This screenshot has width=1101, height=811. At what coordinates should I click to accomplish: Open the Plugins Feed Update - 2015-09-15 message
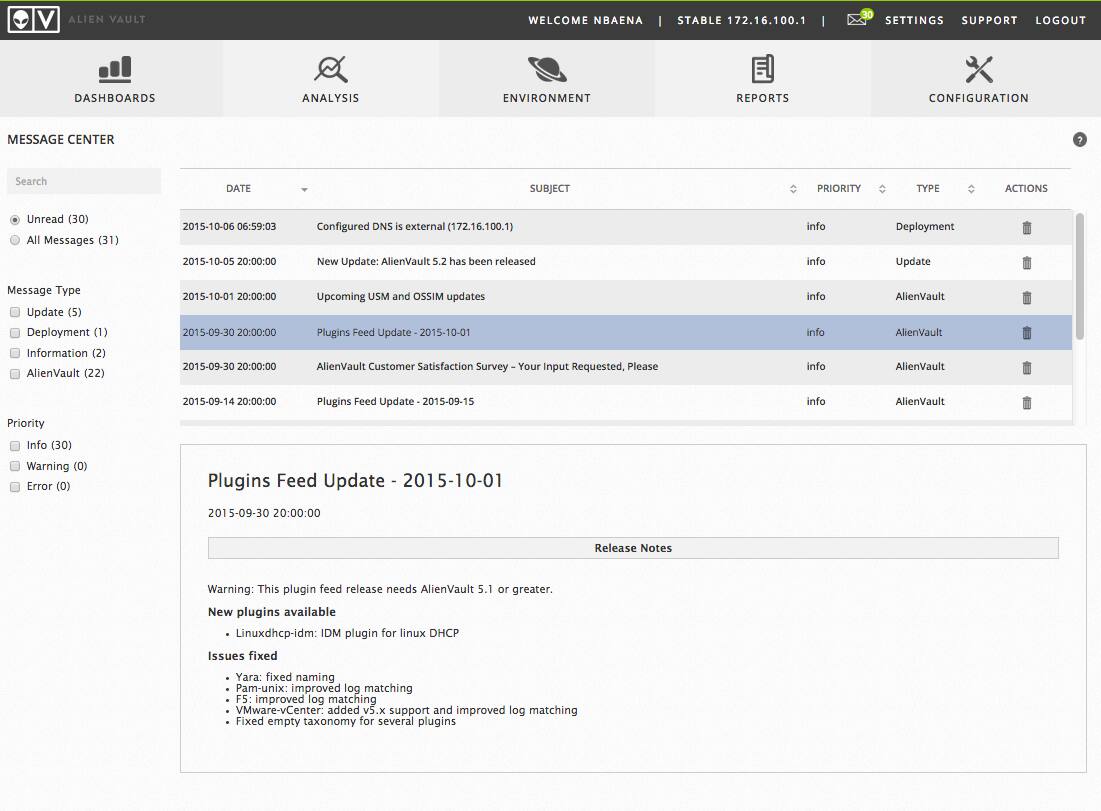point(395,402)
